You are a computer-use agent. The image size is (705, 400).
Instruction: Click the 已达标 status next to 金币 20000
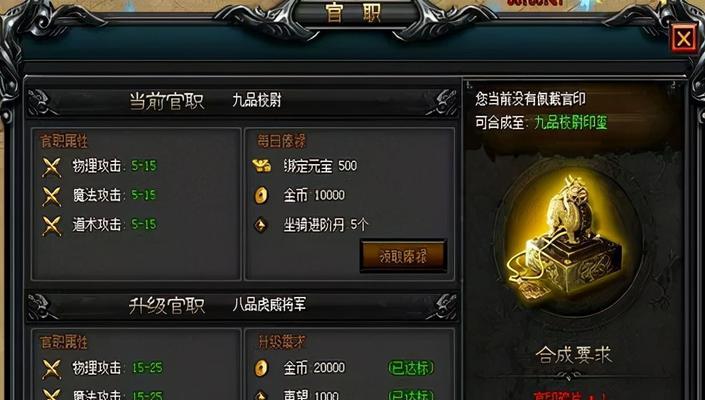pos(411,368)
